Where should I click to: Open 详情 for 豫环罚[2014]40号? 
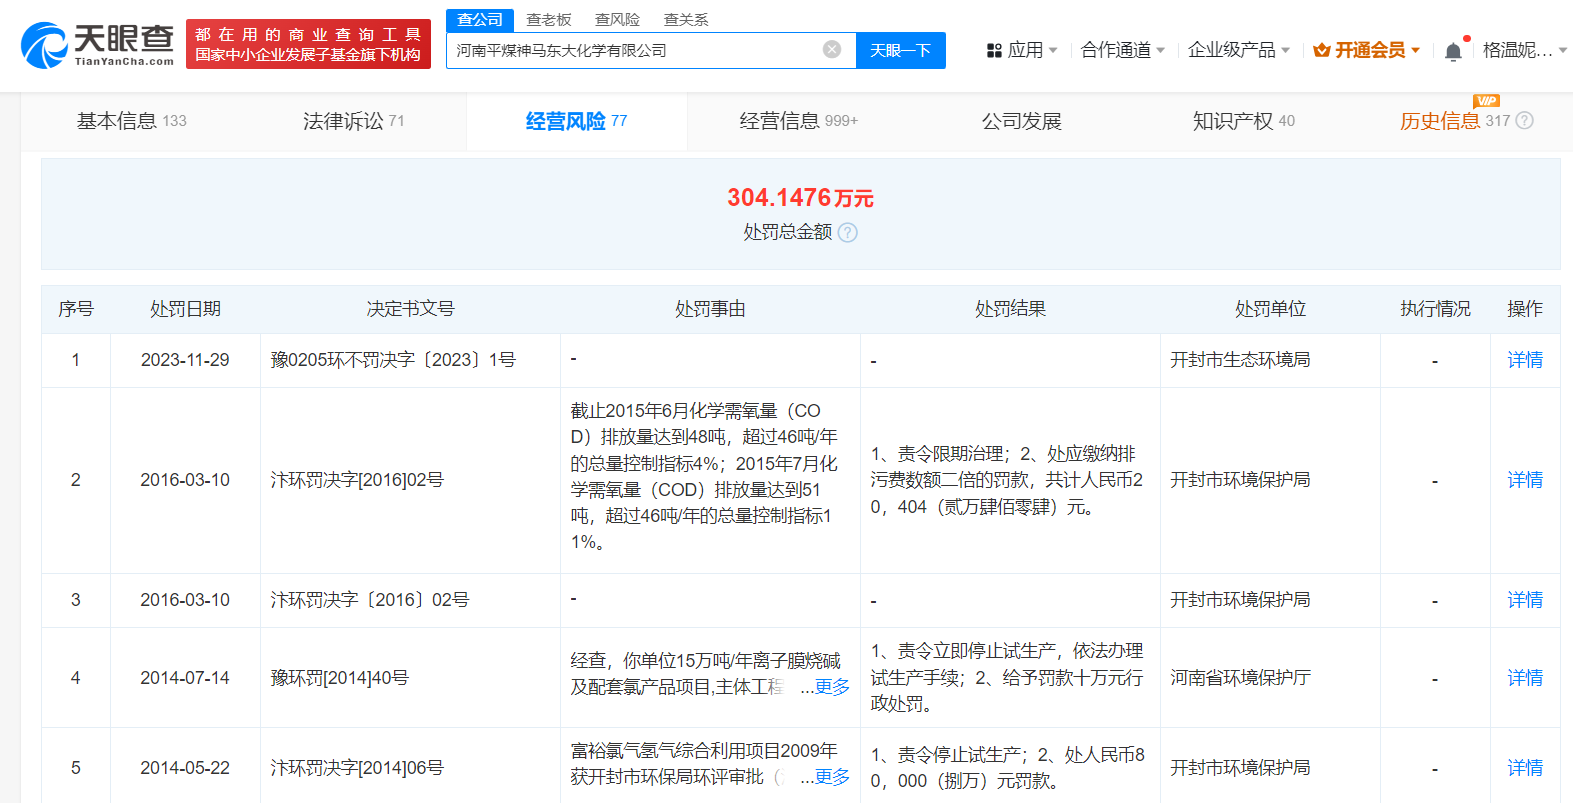[1525, 678]
